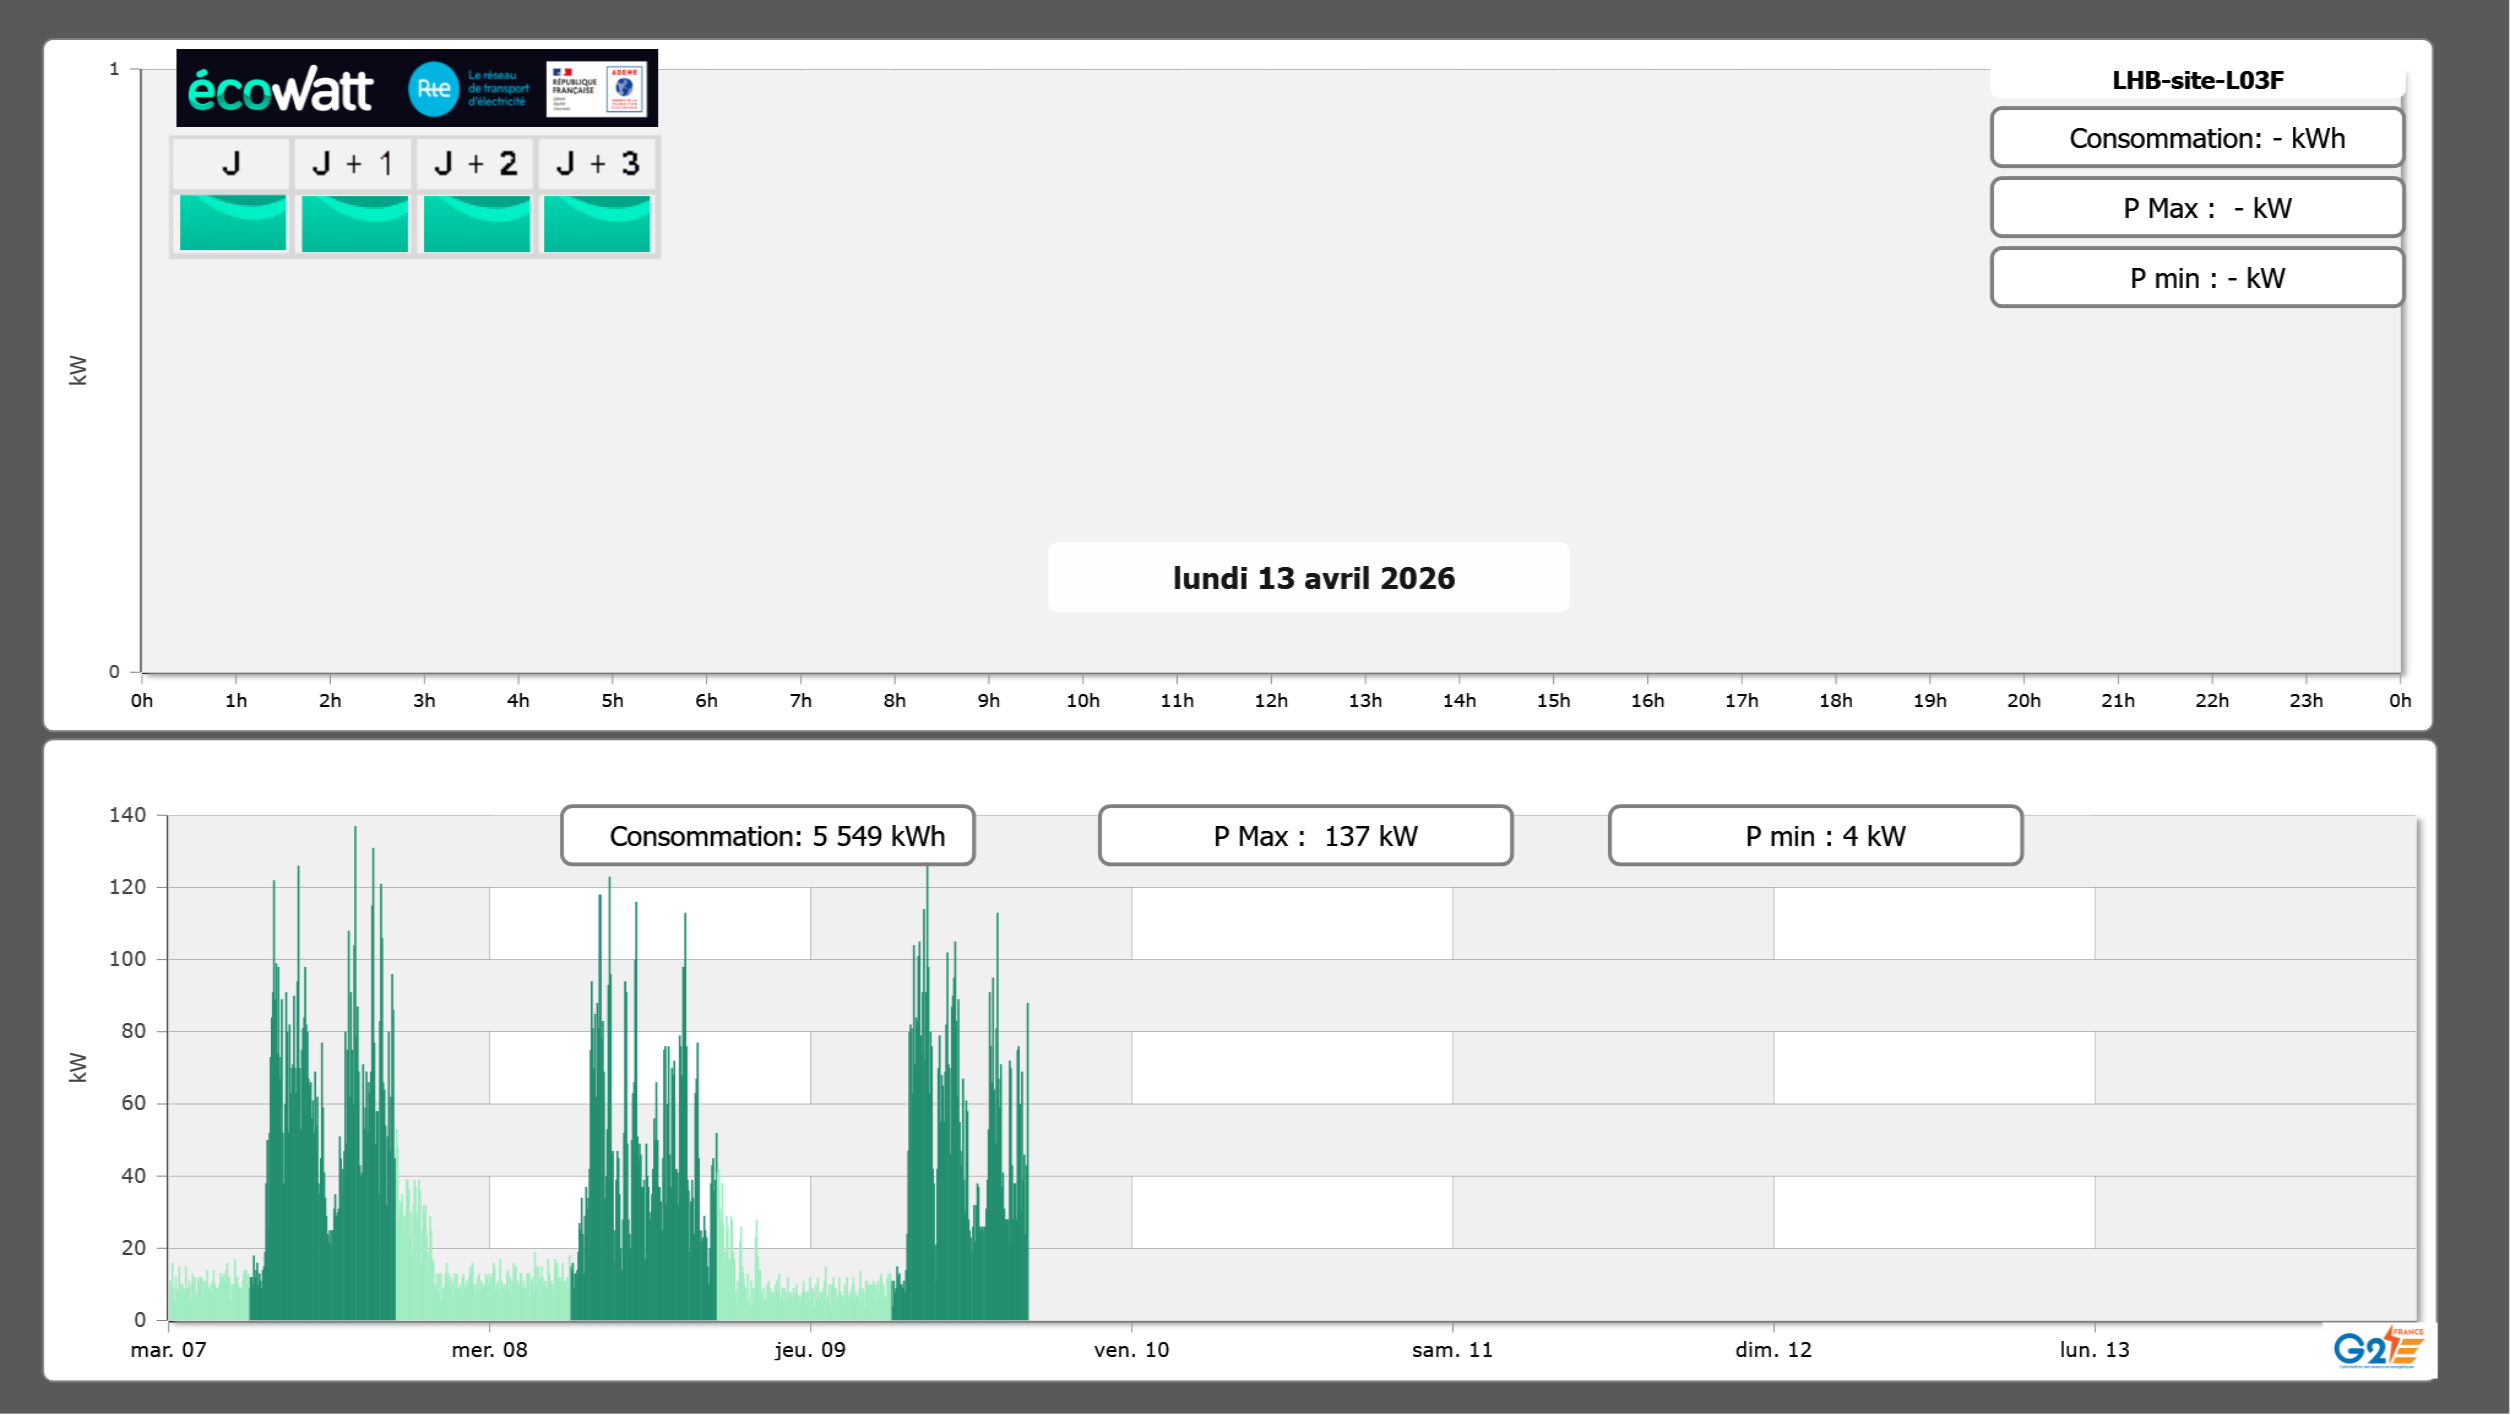2511x1415 pixels.
Task: Click the Consommation: 5 549 kWh box
Action: tap(768, 836)
